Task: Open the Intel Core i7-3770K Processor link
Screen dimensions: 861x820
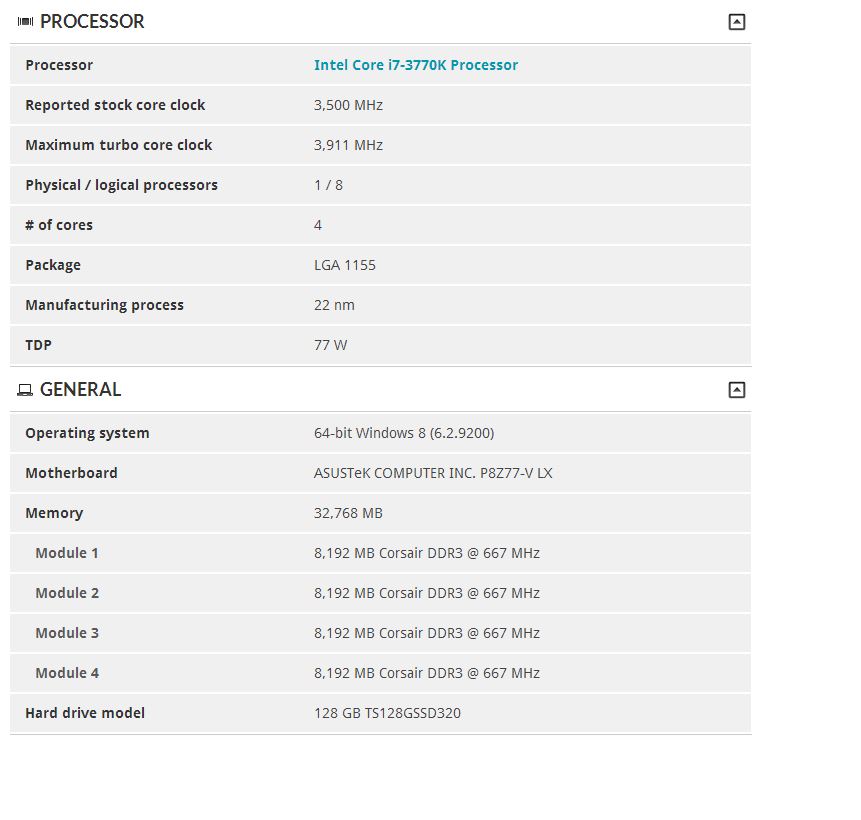Action: tap(416, 65)
